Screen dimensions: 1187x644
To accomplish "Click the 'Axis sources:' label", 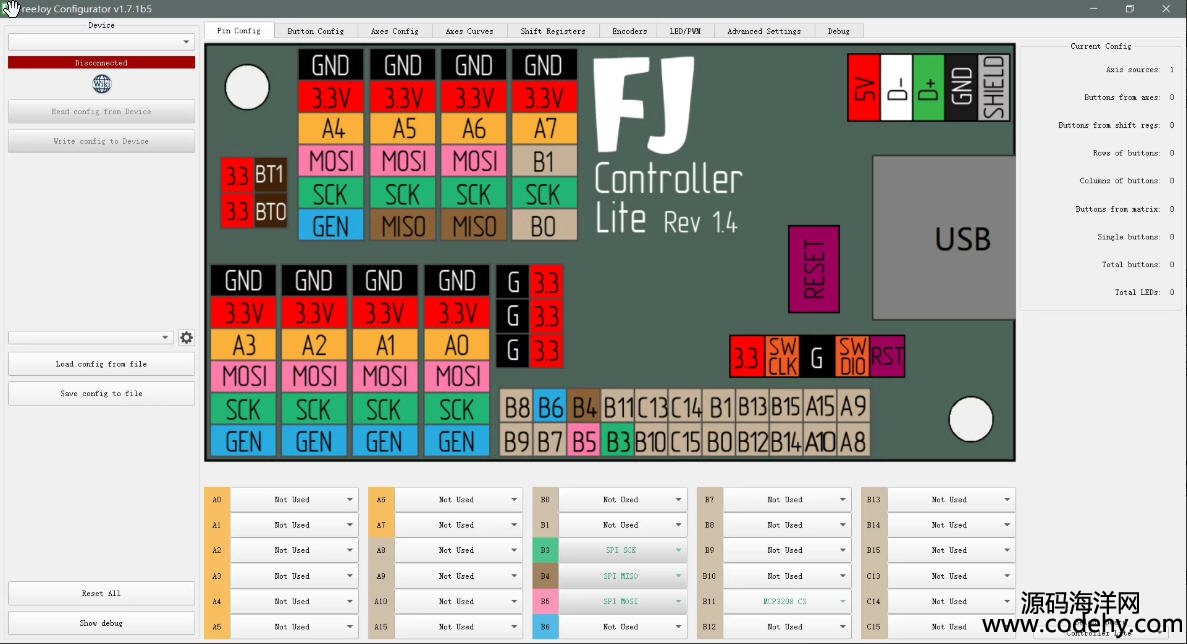I will pyautogui.click(x=1132, y=70).
